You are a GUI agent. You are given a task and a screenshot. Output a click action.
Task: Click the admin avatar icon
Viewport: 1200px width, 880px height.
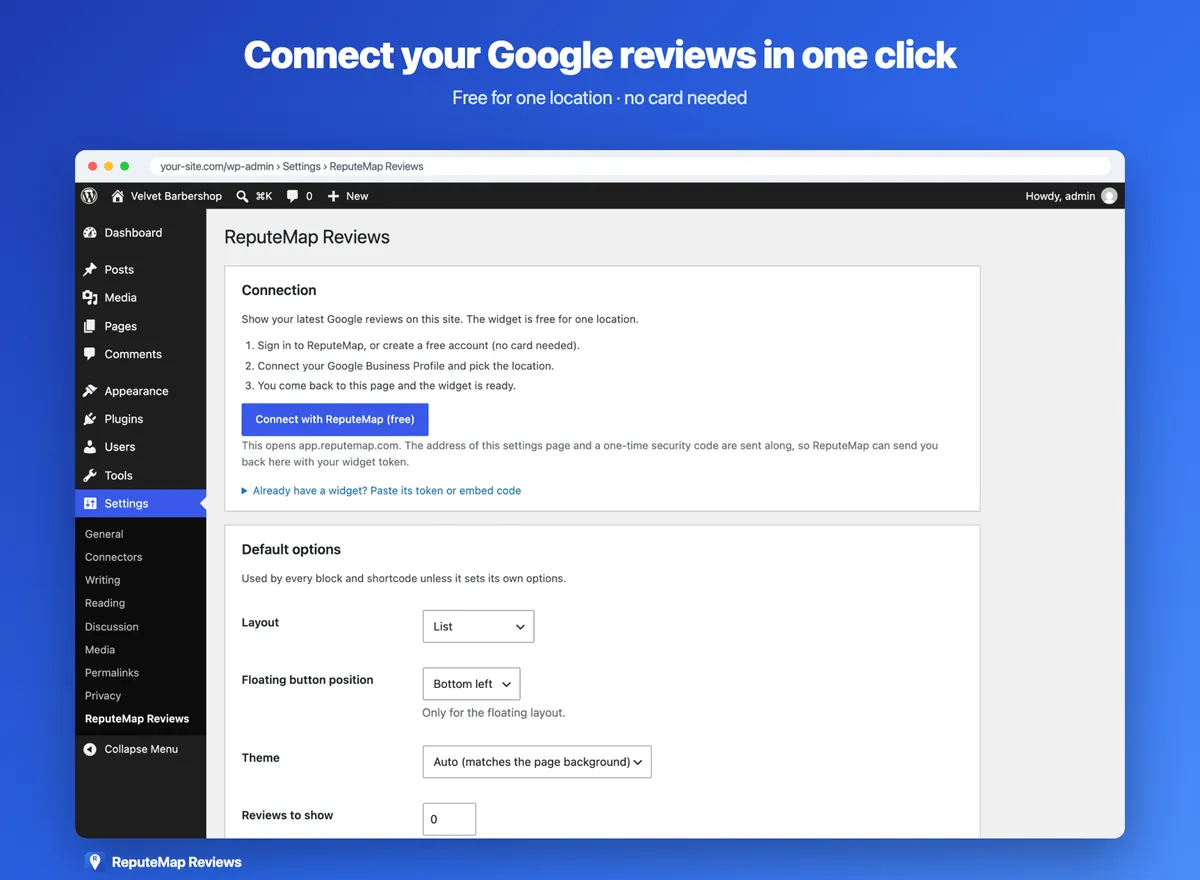pyautogui.click(x=1109, y=196)
